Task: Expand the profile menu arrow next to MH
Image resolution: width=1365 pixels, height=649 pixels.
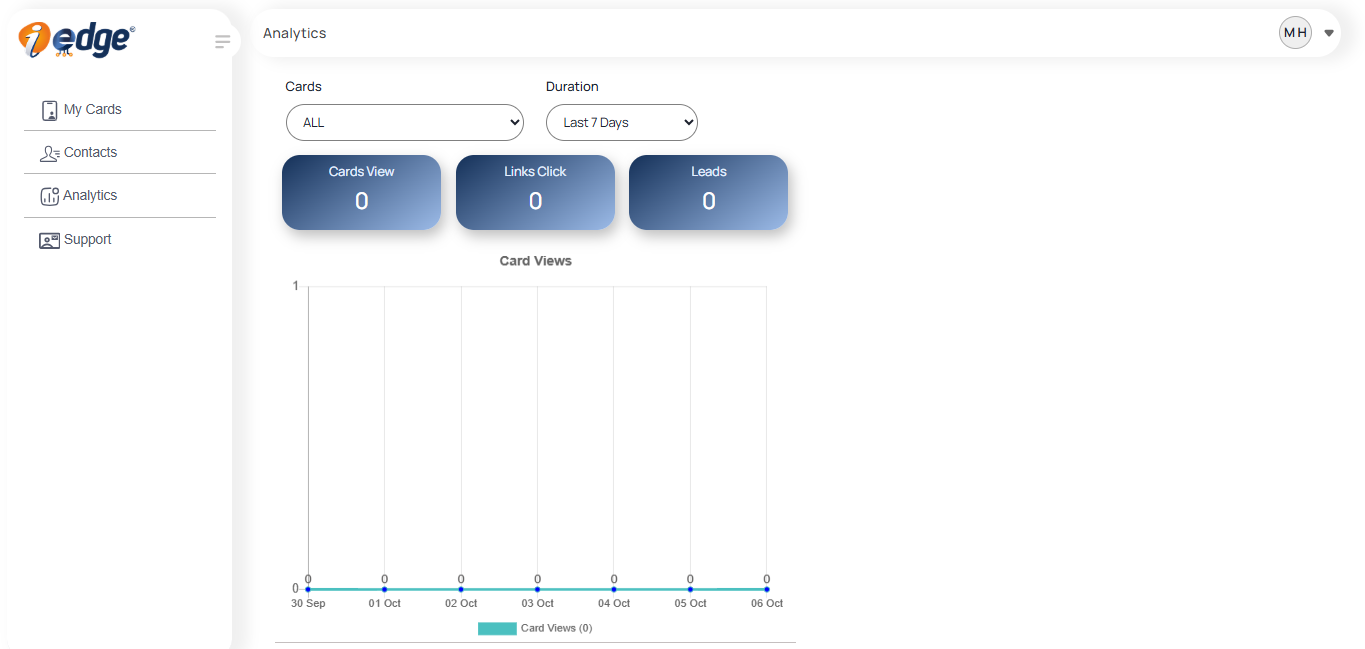Action: click(1329, 32)
